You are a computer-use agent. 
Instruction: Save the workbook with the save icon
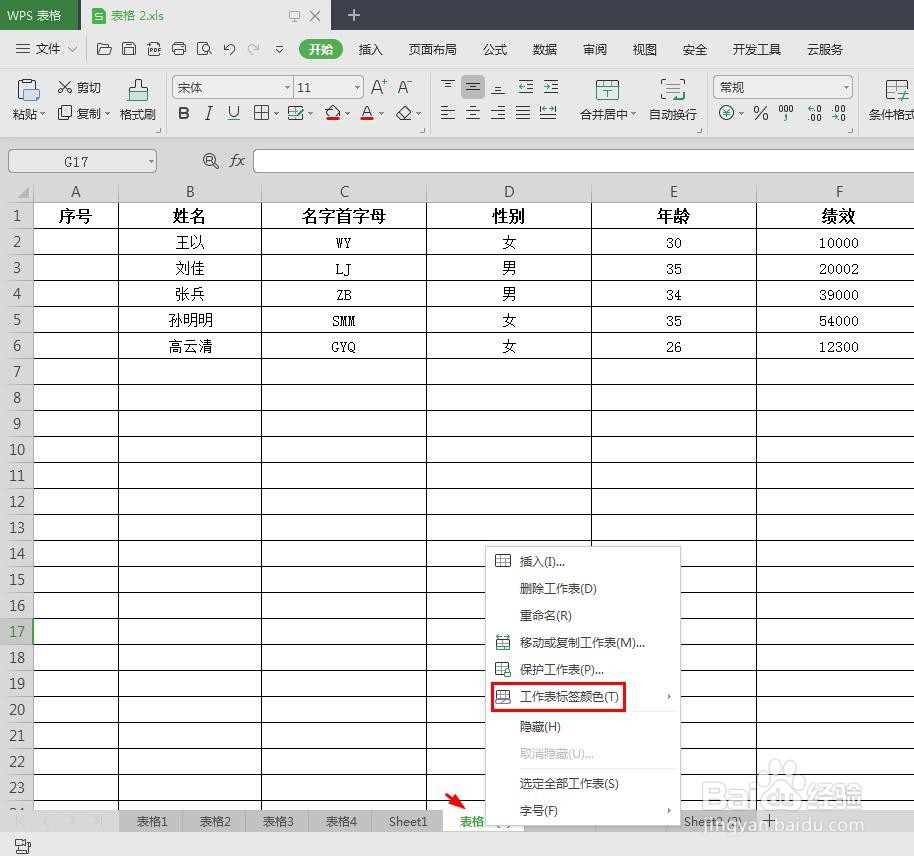129,49
